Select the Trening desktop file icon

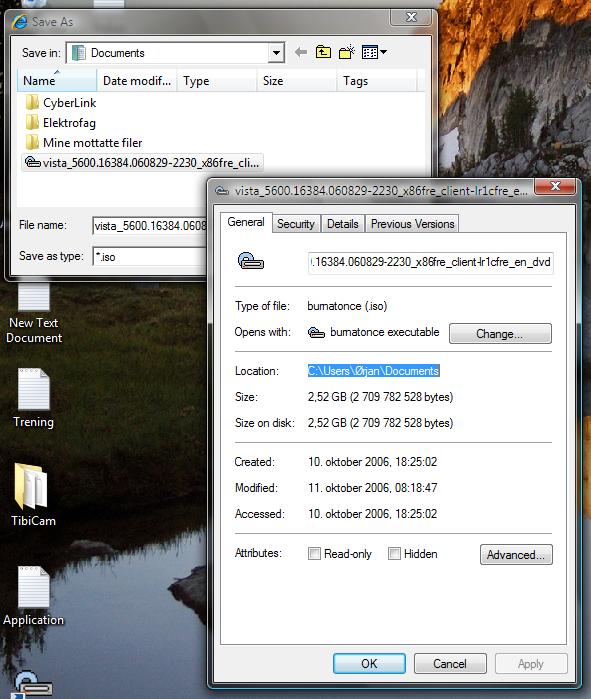point(33,398)
